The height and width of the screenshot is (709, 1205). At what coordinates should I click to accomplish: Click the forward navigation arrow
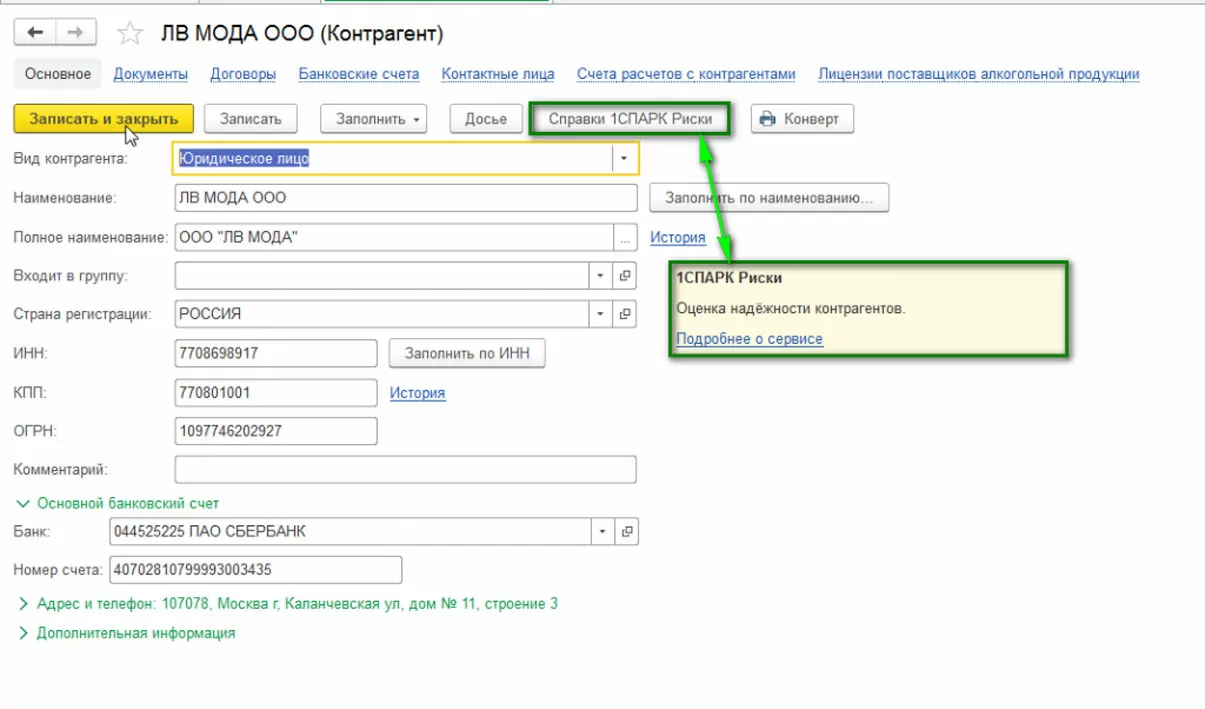75,33
